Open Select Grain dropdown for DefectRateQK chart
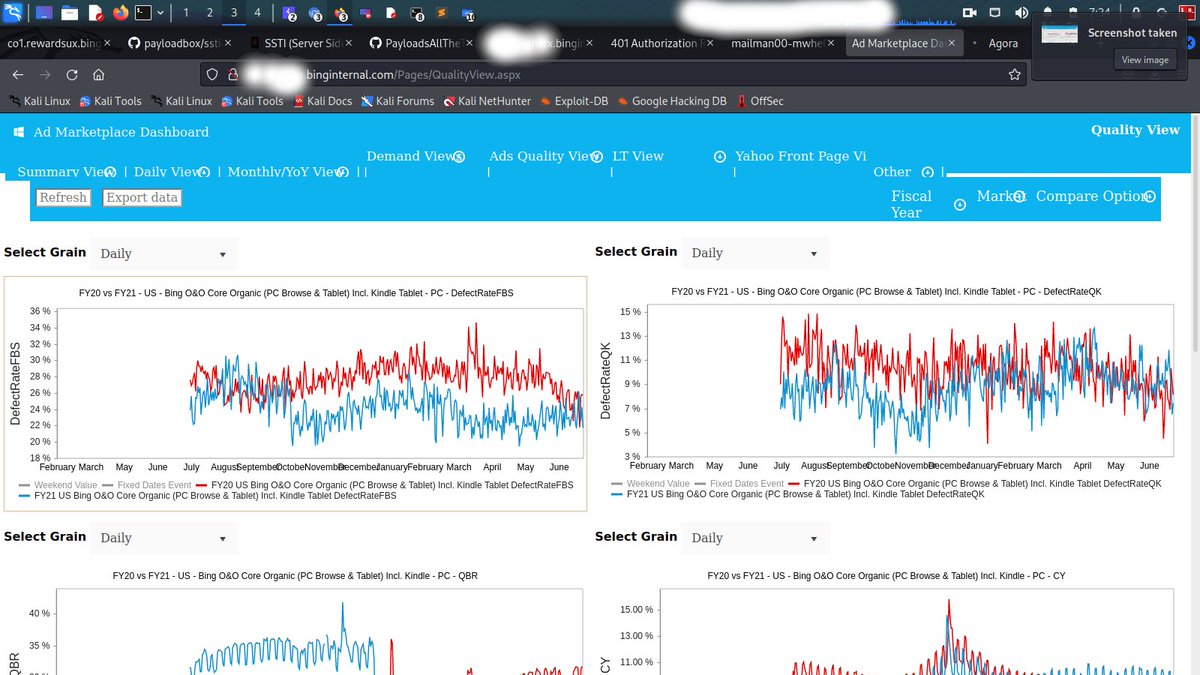 coord(755,253)
